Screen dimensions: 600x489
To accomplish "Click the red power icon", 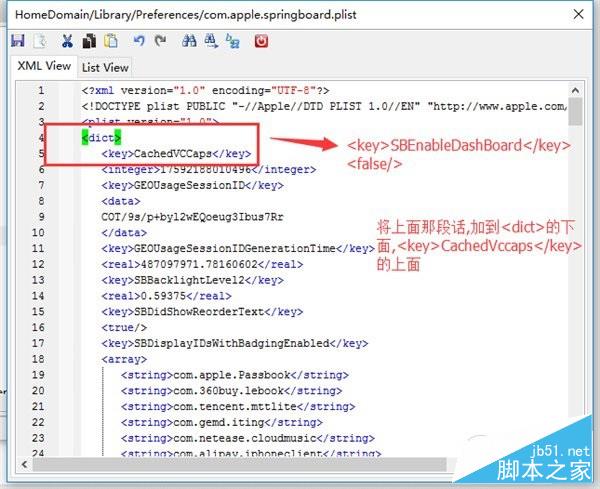I will (261, 41).
